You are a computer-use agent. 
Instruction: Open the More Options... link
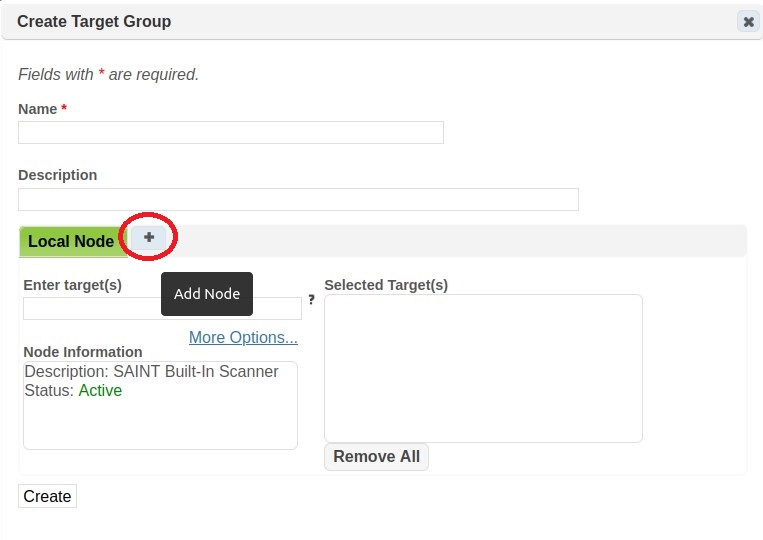243,338
